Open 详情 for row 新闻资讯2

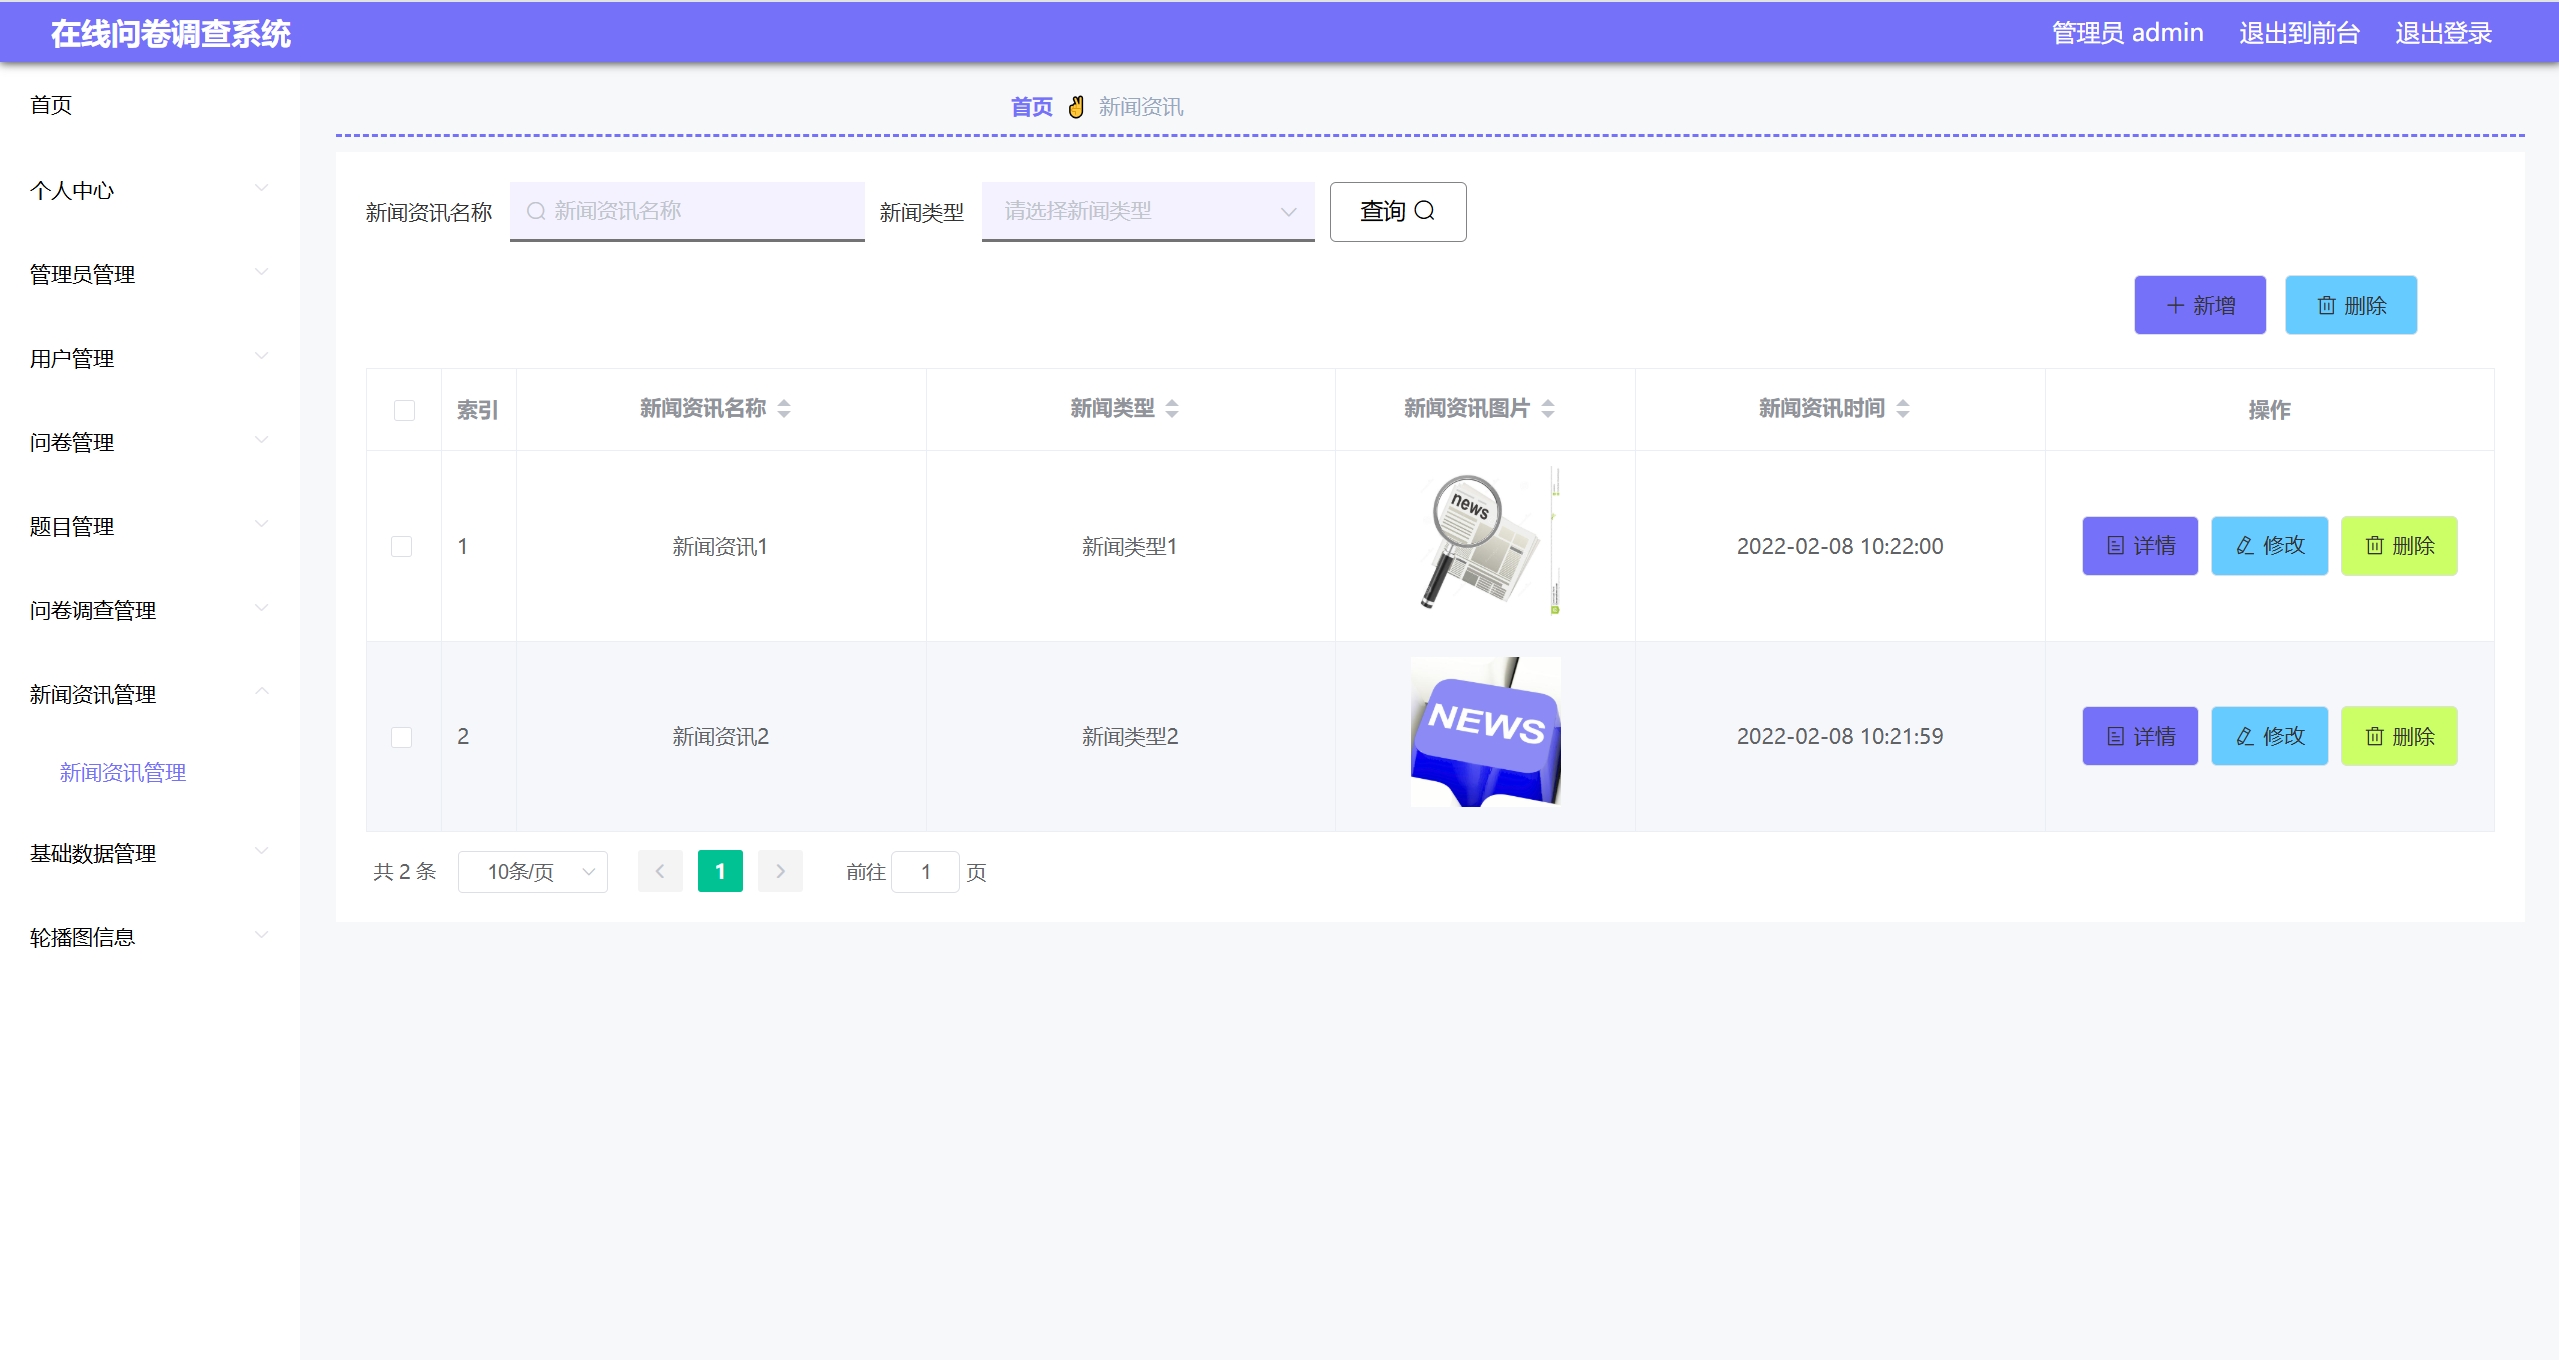pos(2140,736)
